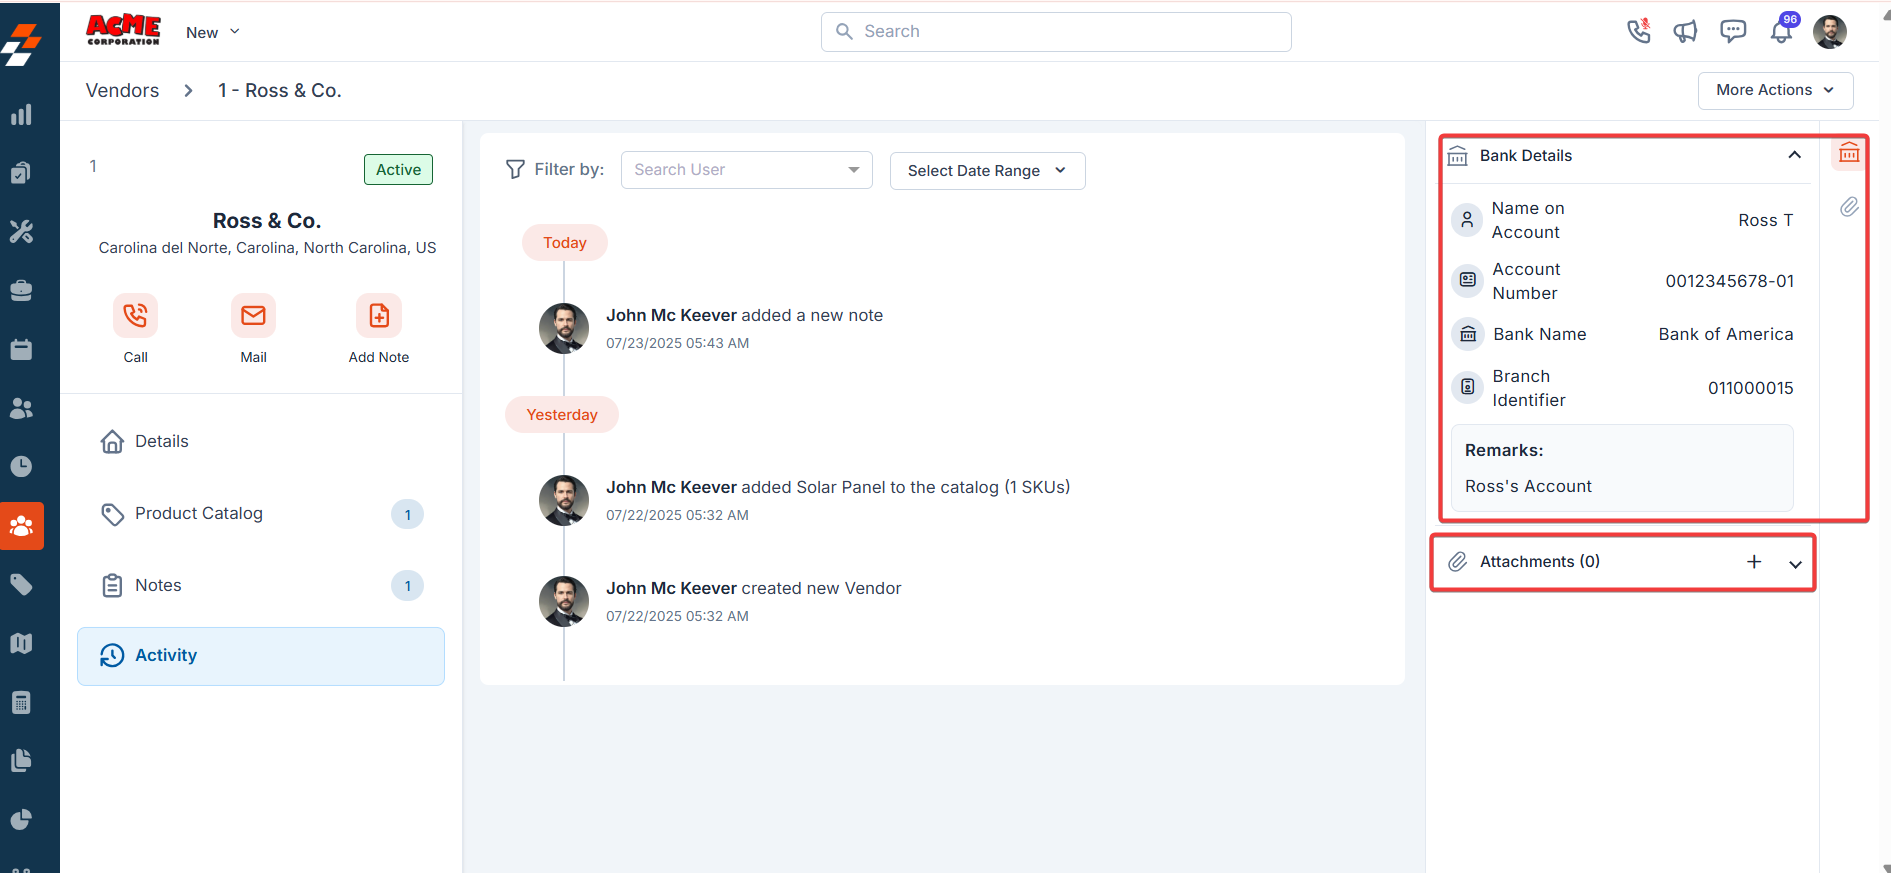Viewport: 1891px width, 873px height.
Task: Open the clipboard checklist sidebar icon
Action: (21, 173)
